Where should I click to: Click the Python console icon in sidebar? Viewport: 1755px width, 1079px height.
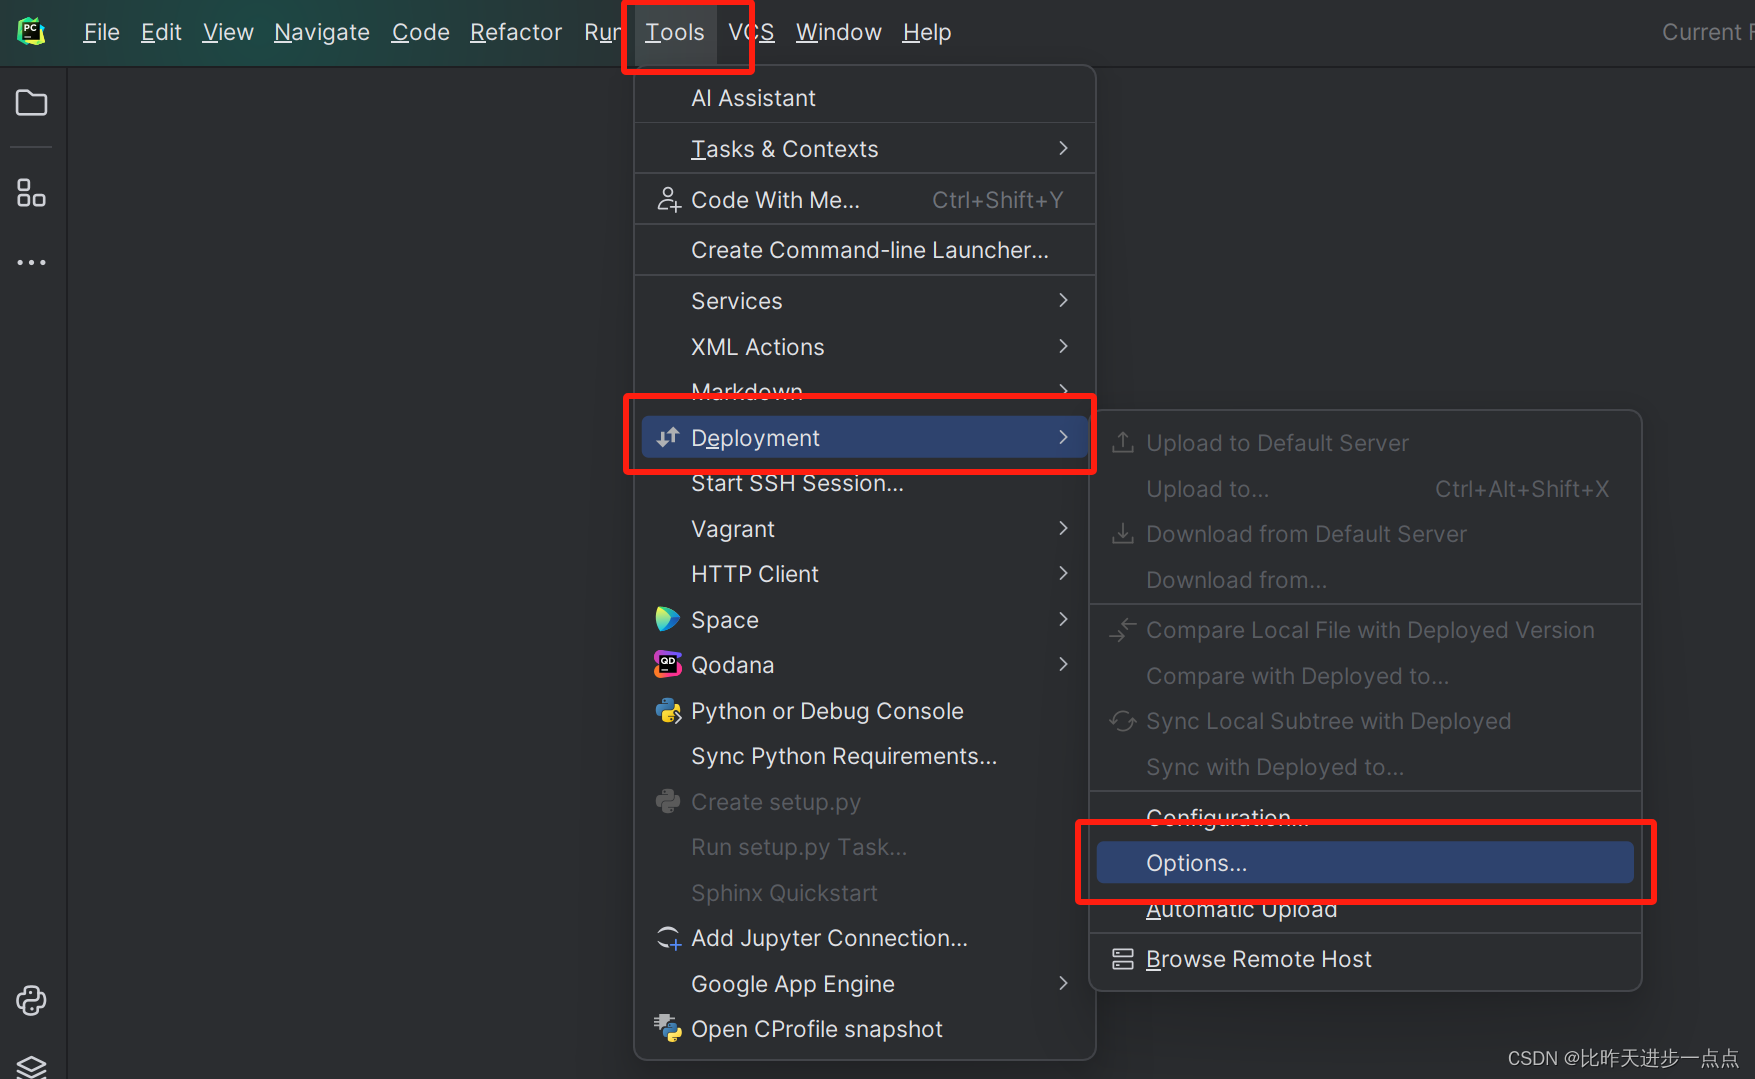click(31, 1000)
